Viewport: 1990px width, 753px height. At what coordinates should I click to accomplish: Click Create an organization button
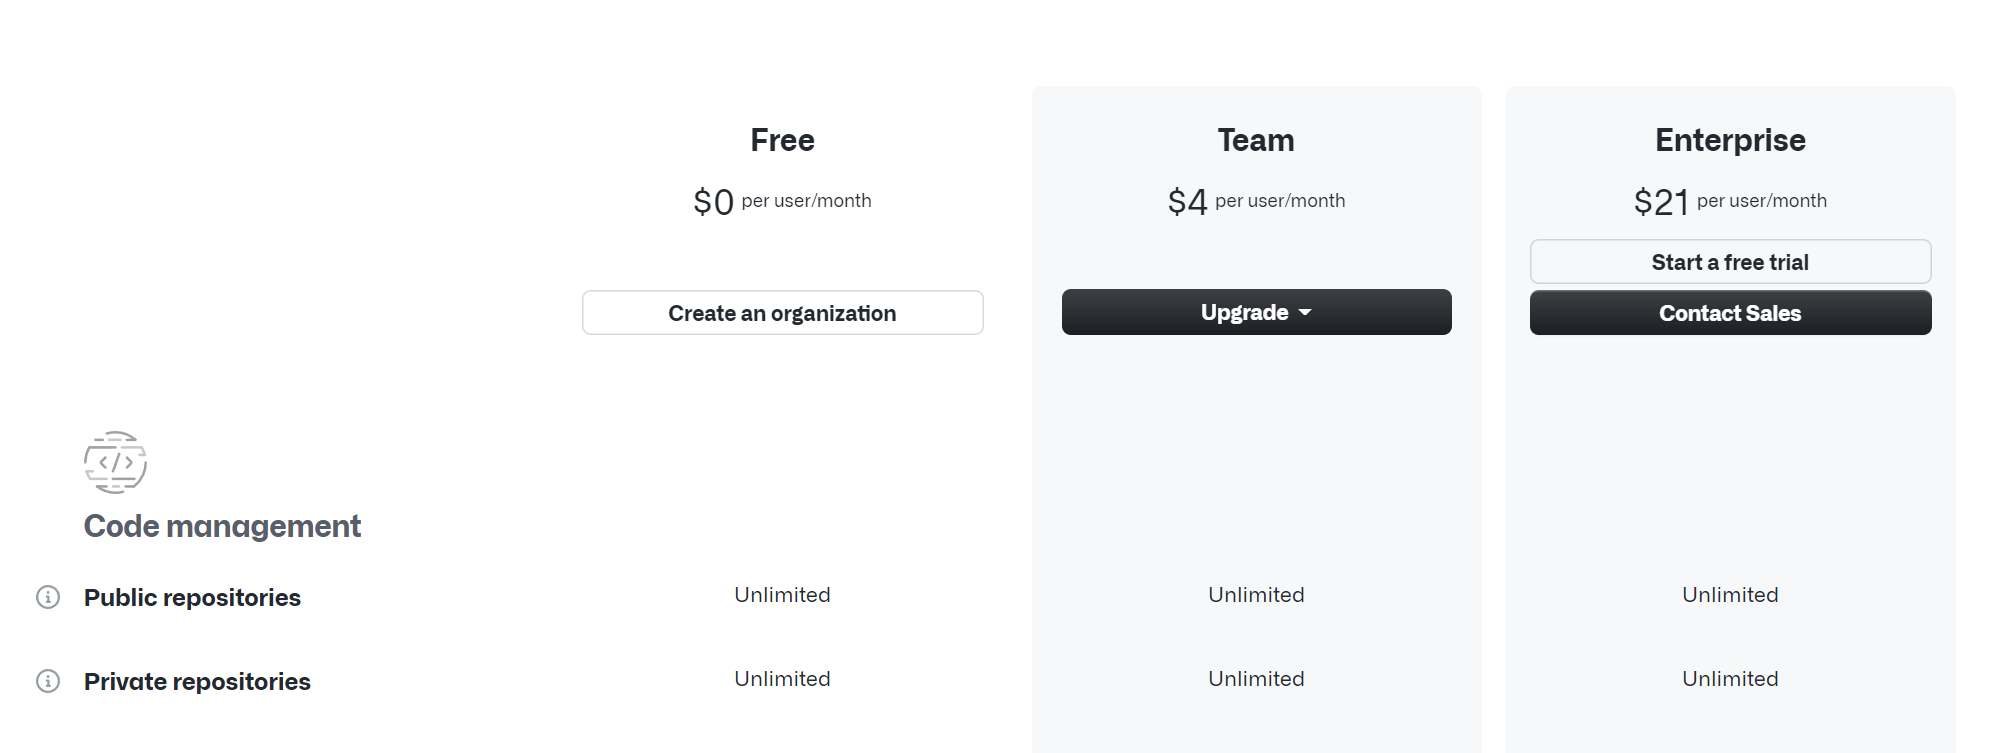point(782,313)
